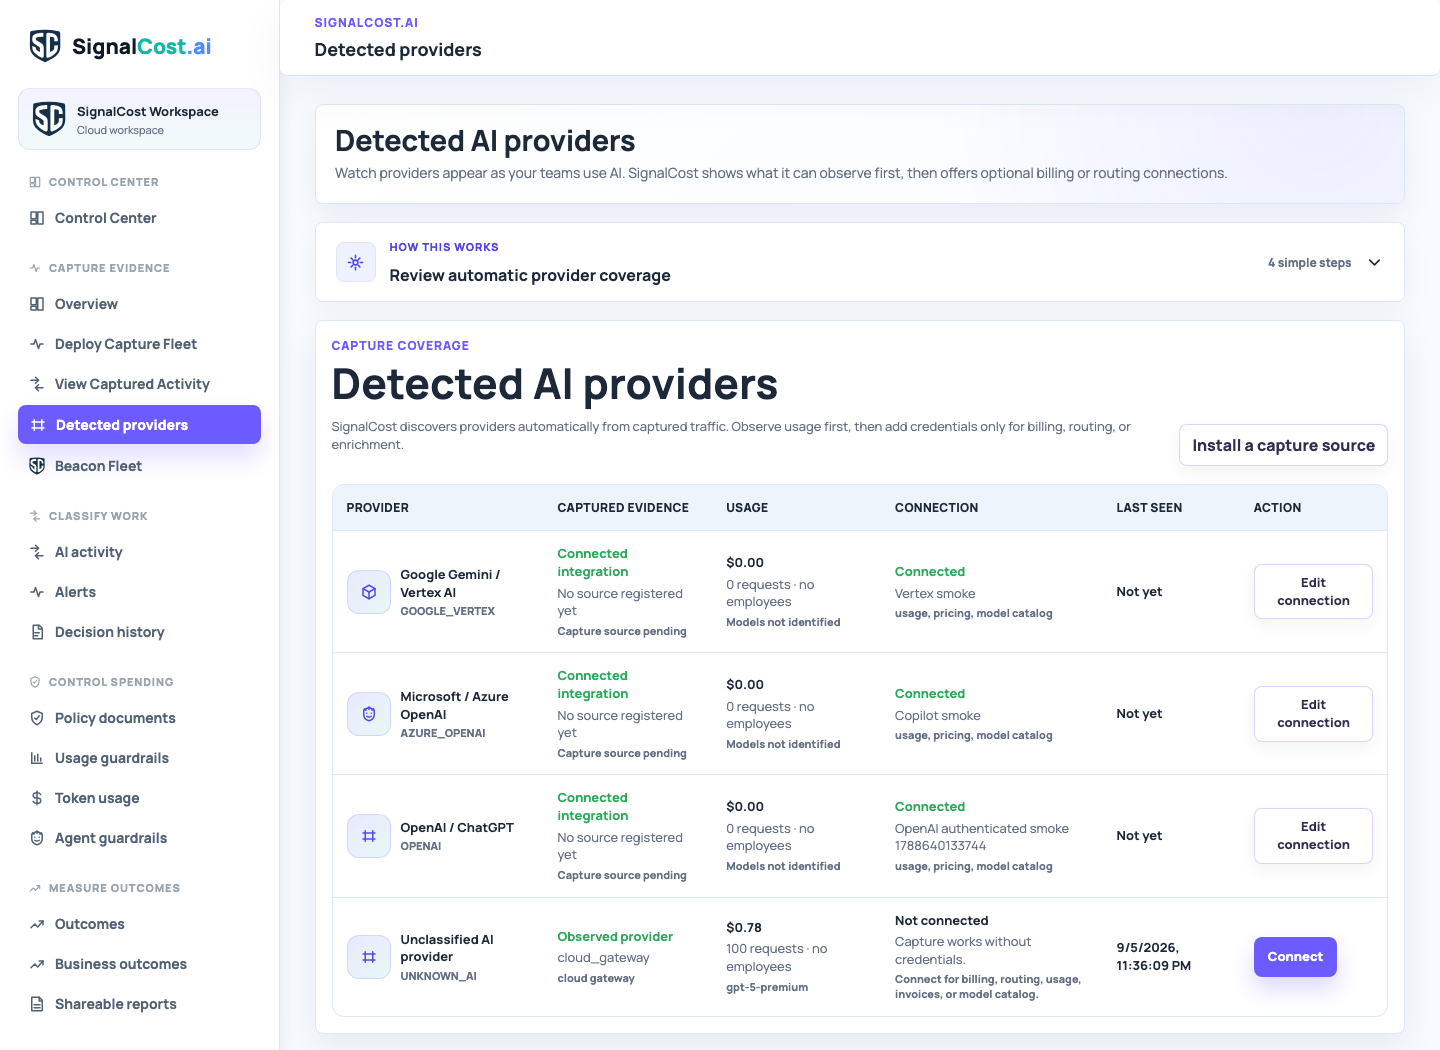Screen dimensions: 1440x1050
Task: Click the Token usage dollar icon
Action: click(x=37, y=798)
